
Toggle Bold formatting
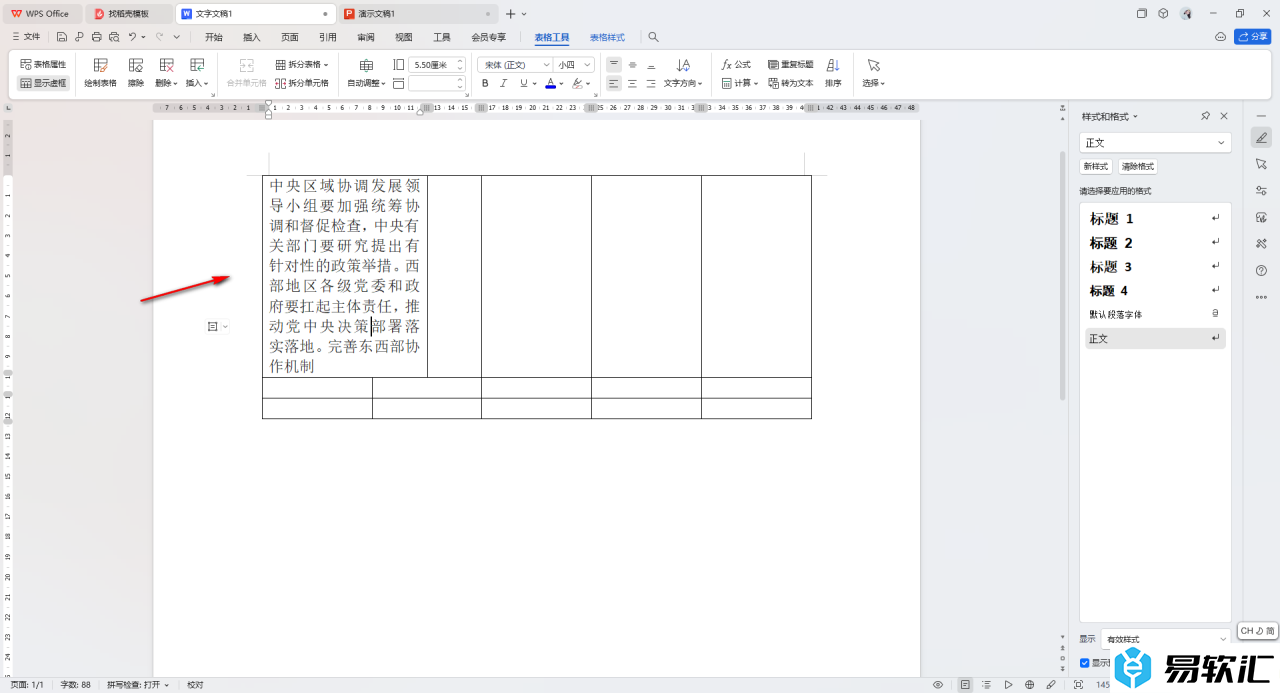click(x=485, y=84)
